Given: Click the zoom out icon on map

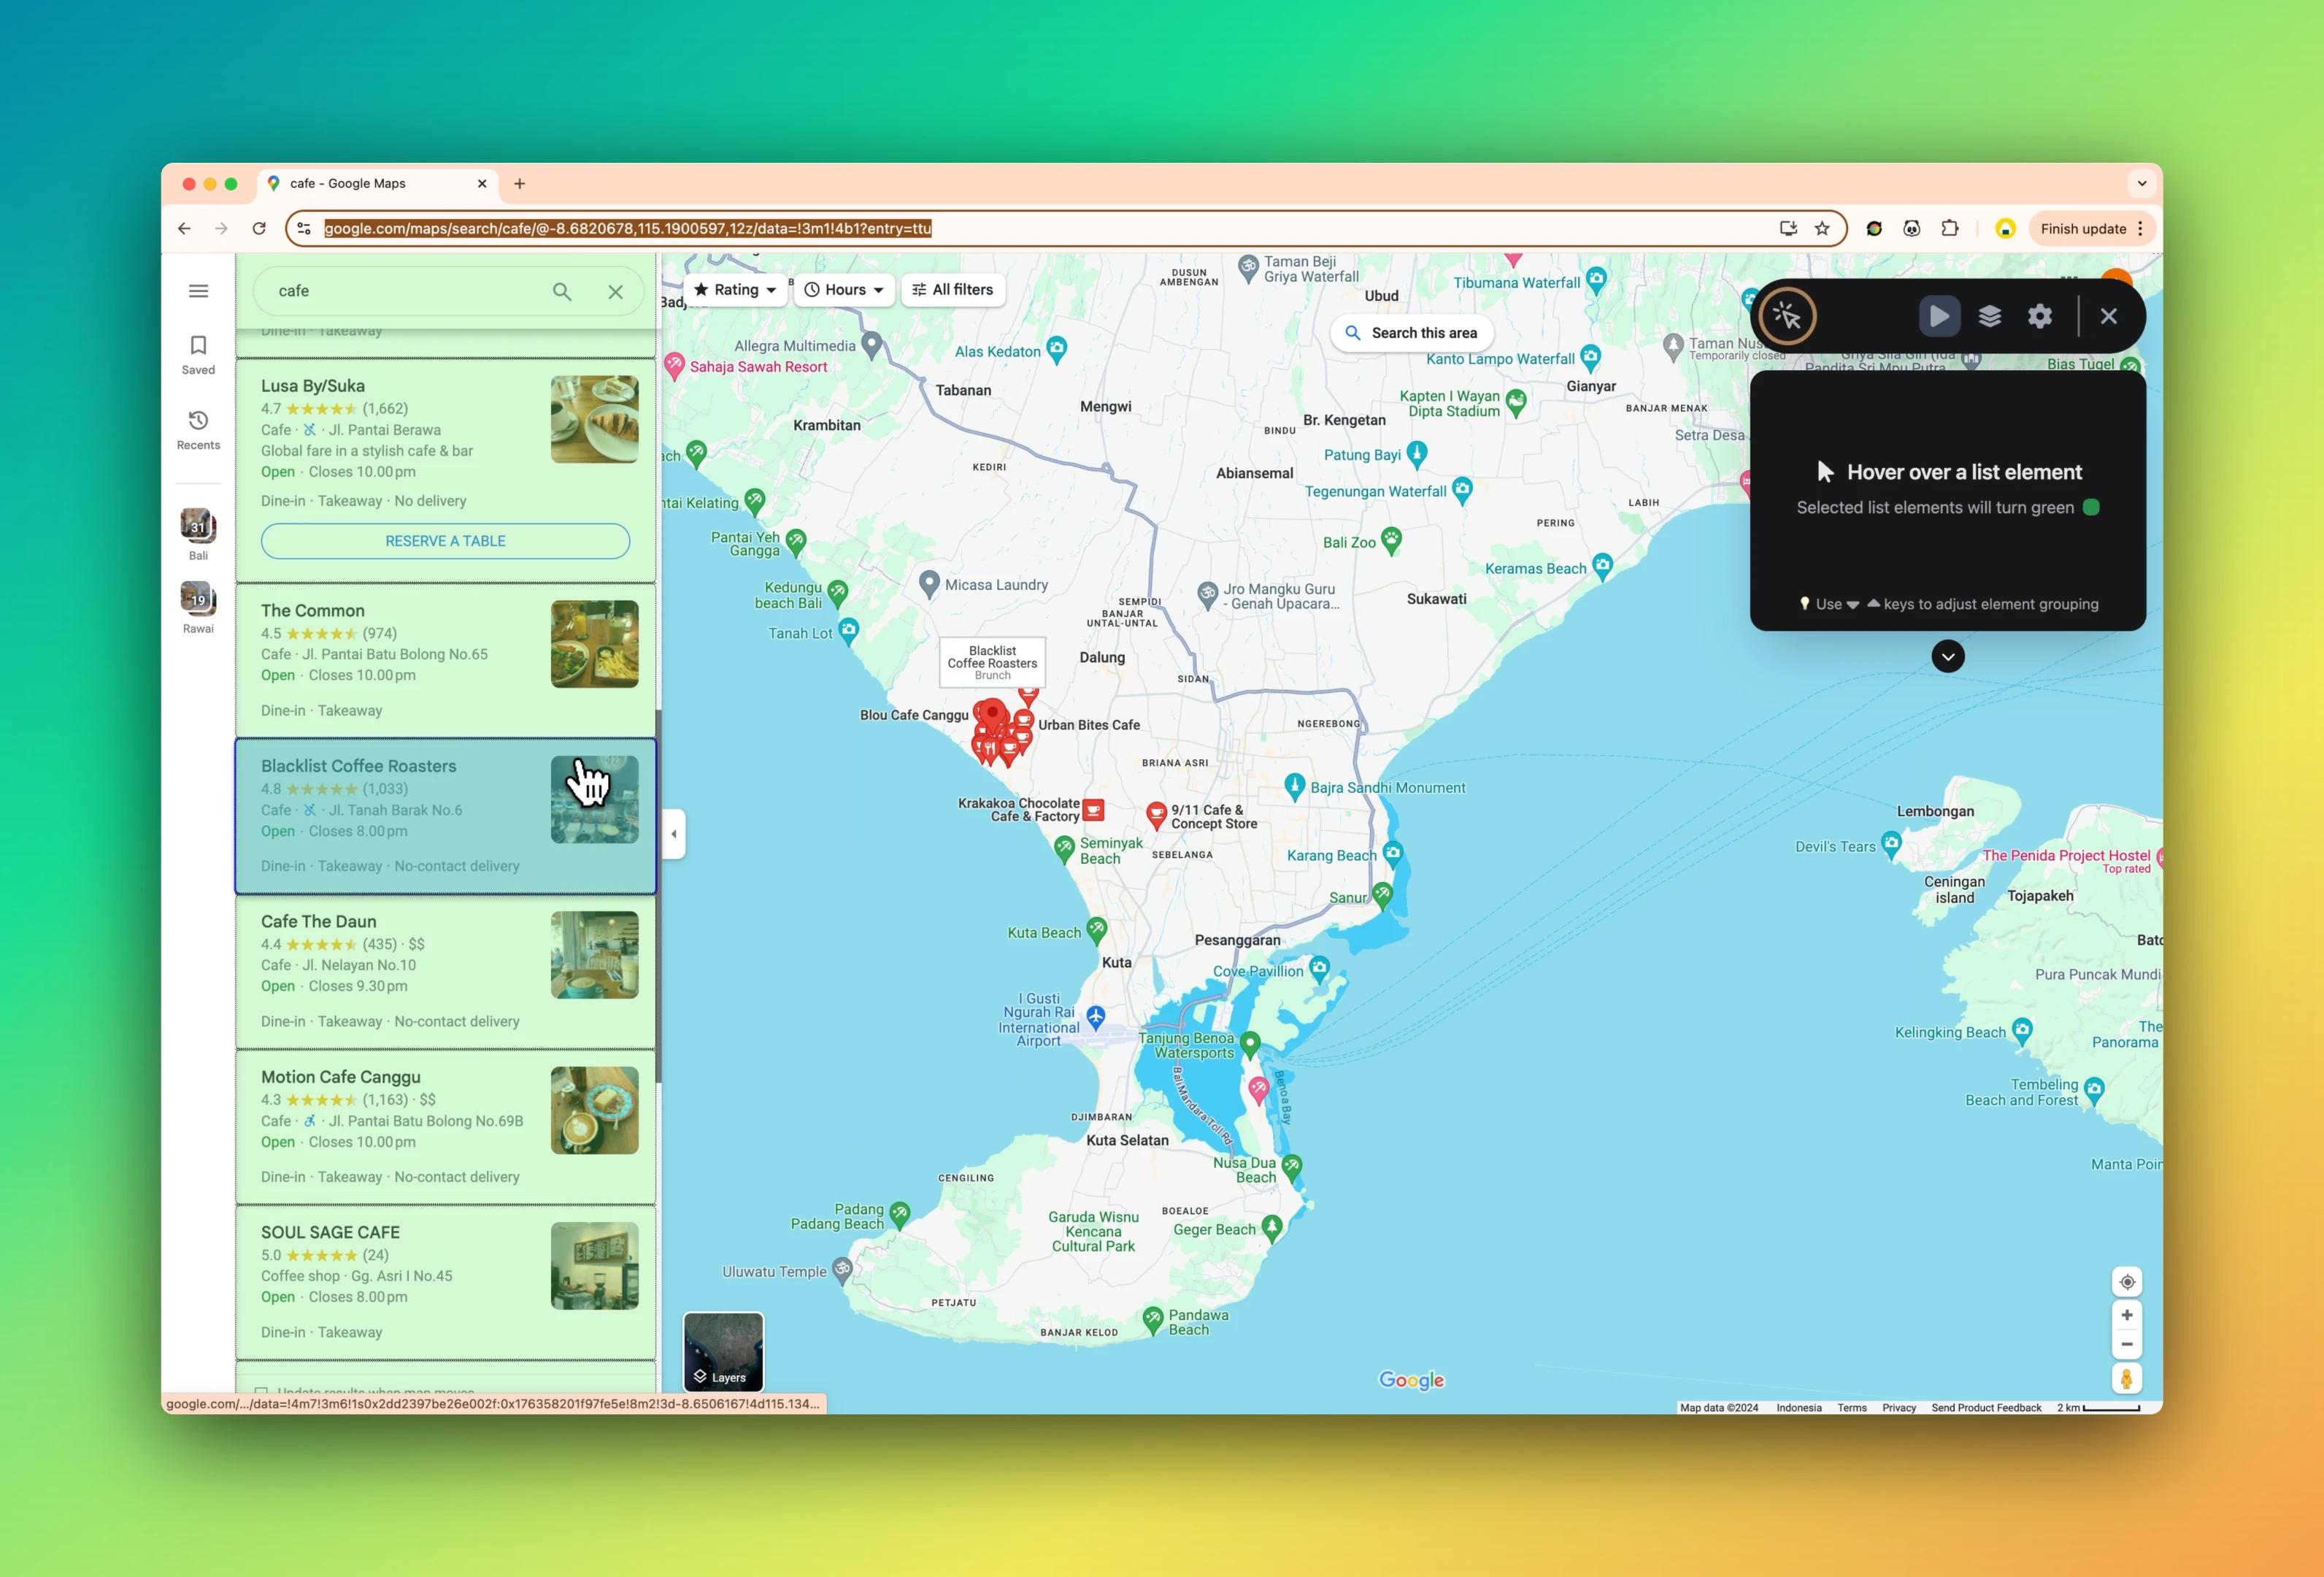Looking at the screenshot, I should [x=2127, y=1345].
